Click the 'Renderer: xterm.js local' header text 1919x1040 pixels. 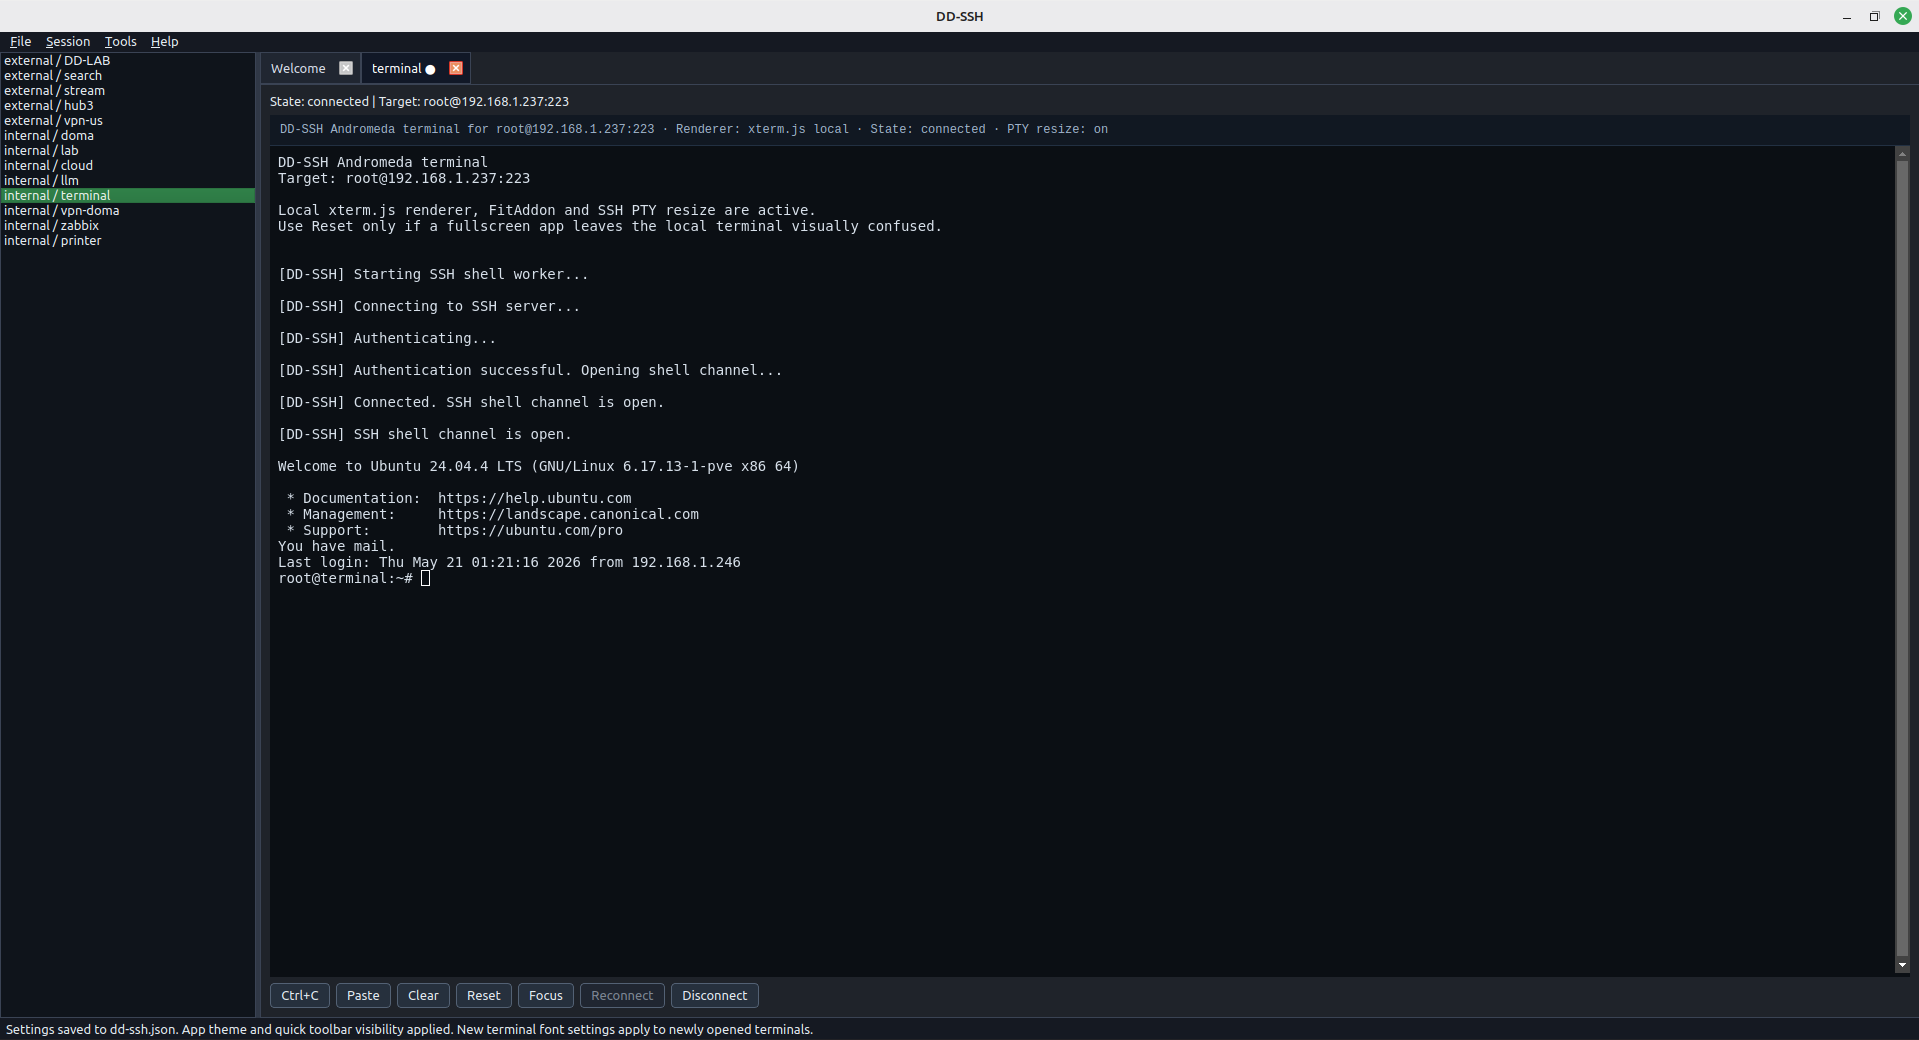762,129
